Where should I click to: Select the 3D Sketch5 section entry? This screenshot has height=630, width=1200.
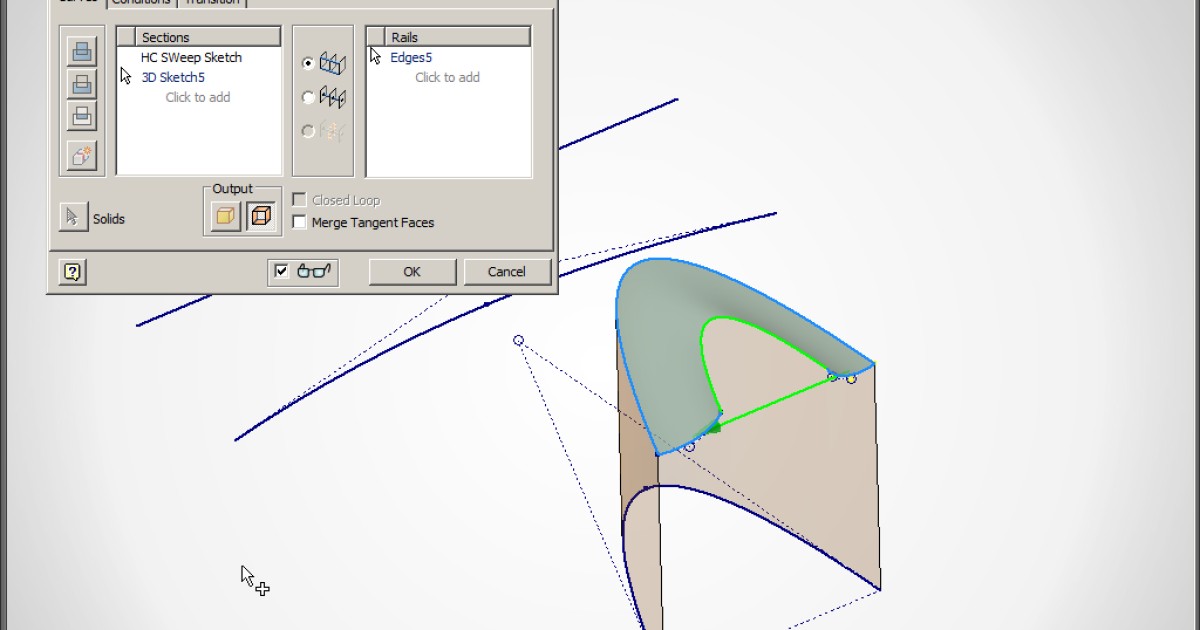click(172, 77)
